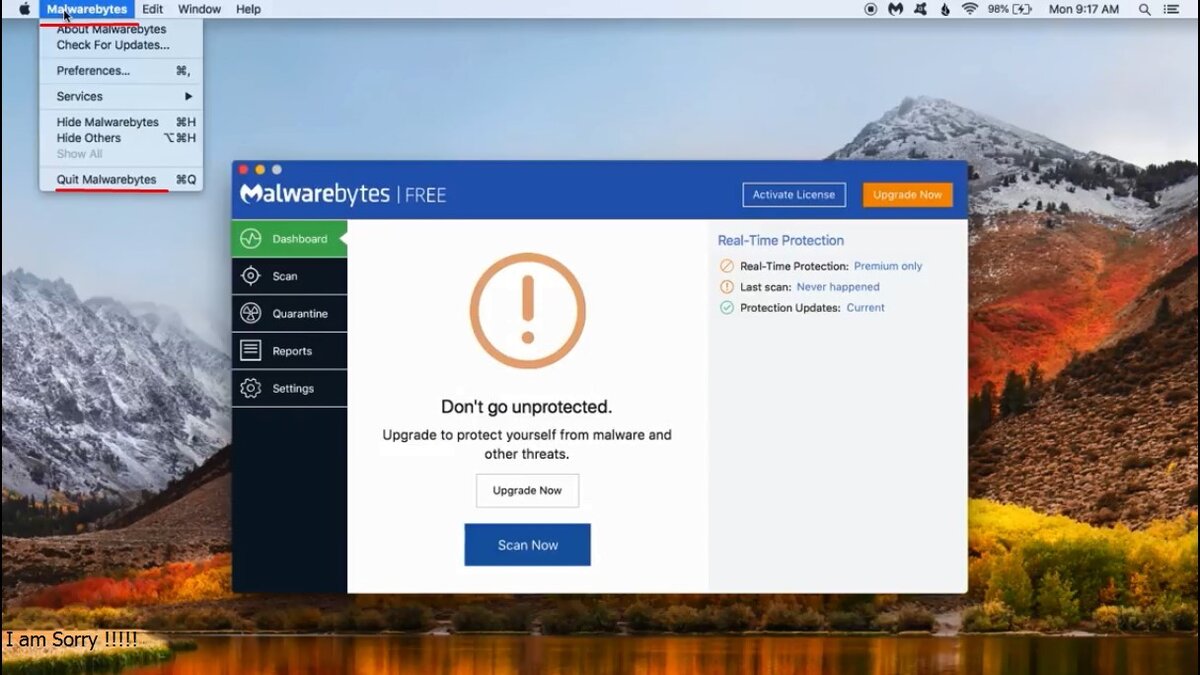Expand the Services submenu arrow
Screen dimensions: 1200x675
pos(188,97)
